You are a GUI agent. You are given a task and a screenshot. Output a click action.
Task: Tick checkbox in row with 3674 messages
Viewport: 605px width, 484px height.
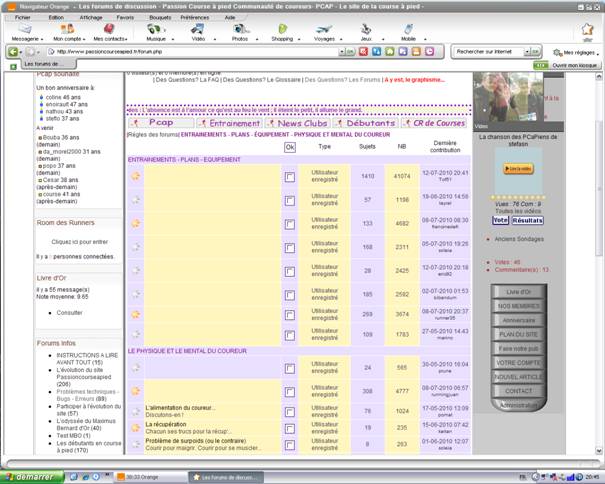coord(290,315)
